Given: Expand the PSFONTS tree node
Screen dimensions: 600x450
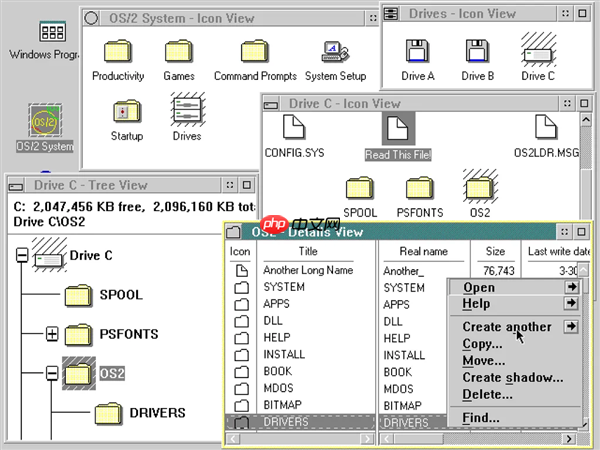Looking at the screenshot, I should coord(52,334).
